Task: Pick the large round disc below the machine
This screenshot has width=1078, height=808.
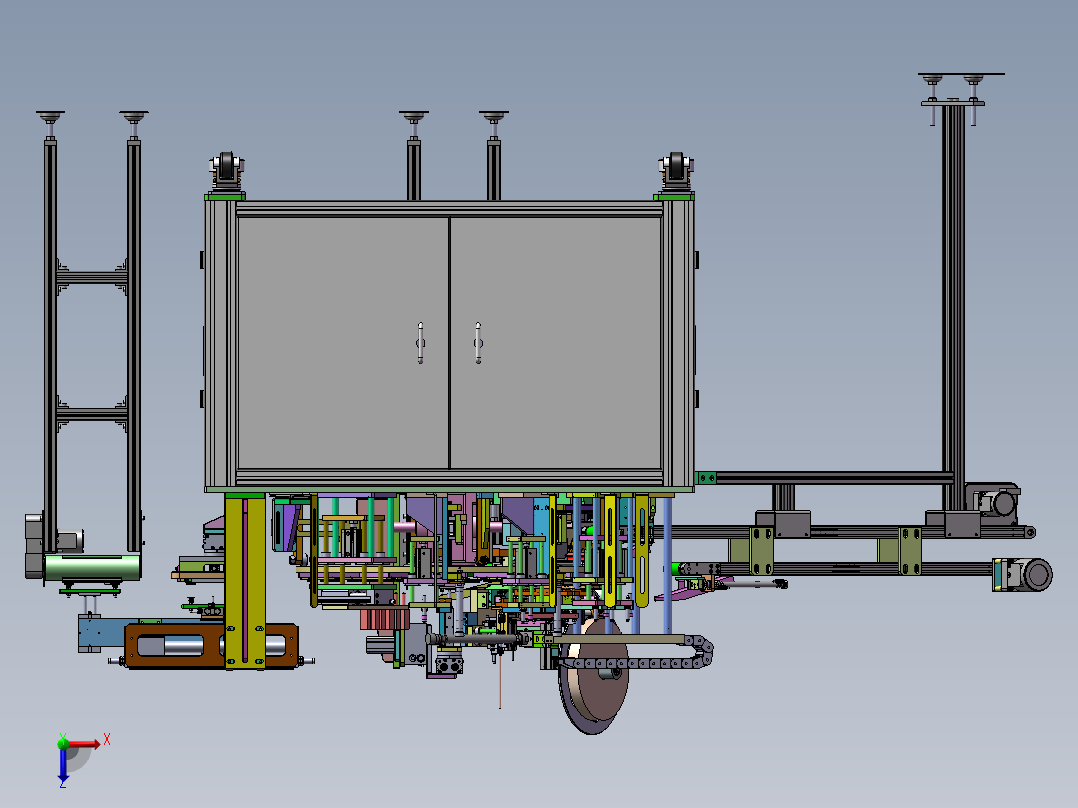Action: 594,676
